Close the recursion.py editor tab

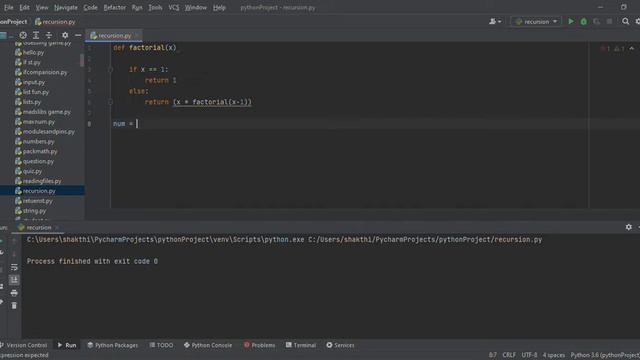point(137,36)
